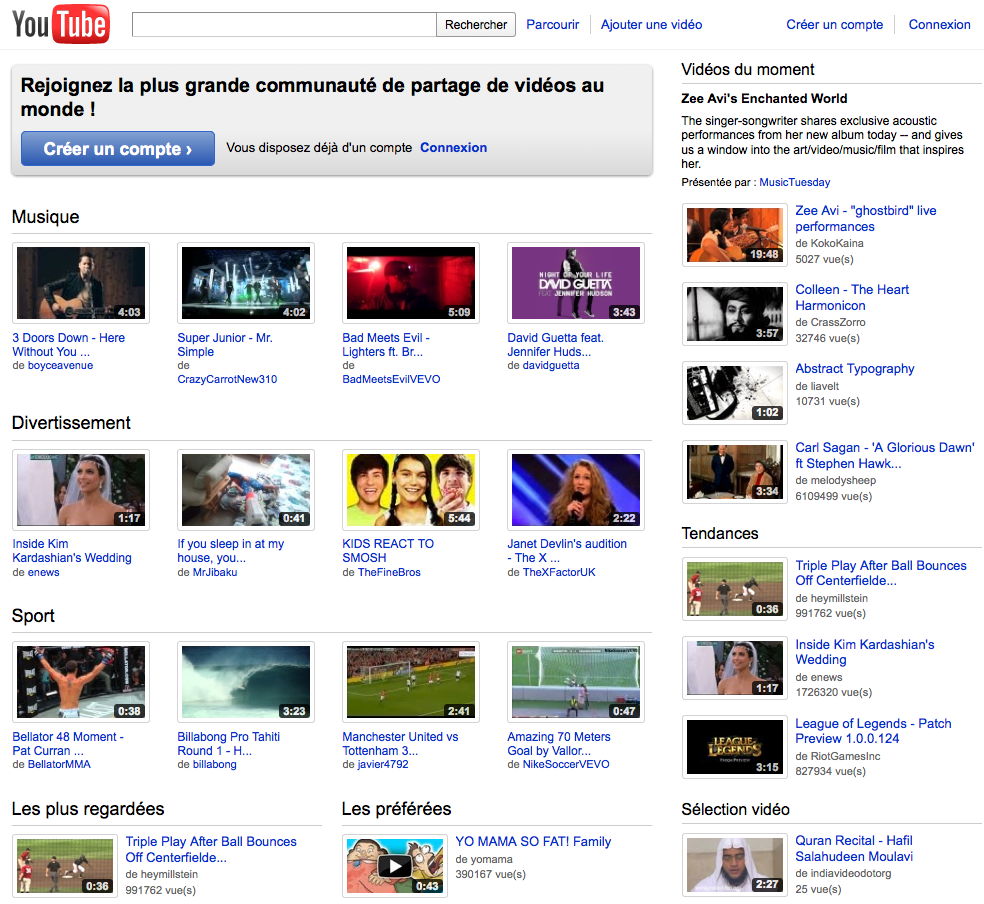The image size is (984, 904).
Task: Open the KIDS REACT TO SMOSH thumbnail
Action: [x=410, y=489]
